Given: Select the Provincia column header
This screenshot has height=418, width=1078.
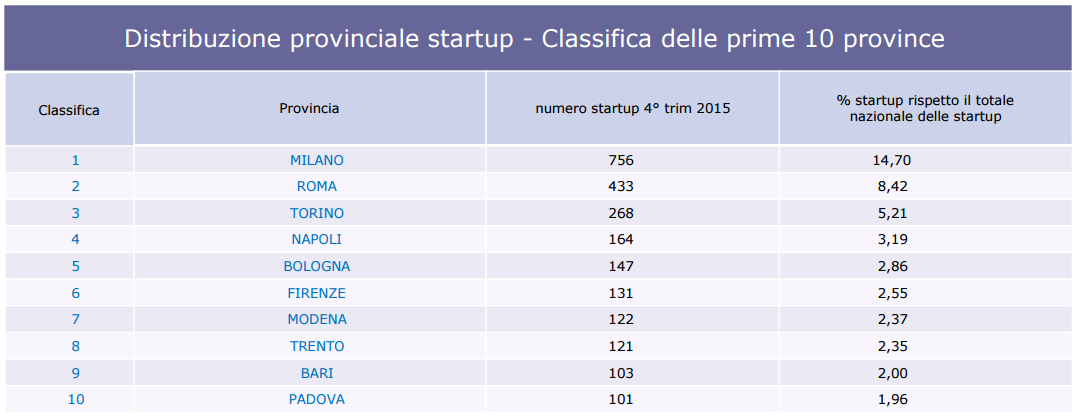Looking at the screenshot, I should pyautogui.click(x=309, y=108).
